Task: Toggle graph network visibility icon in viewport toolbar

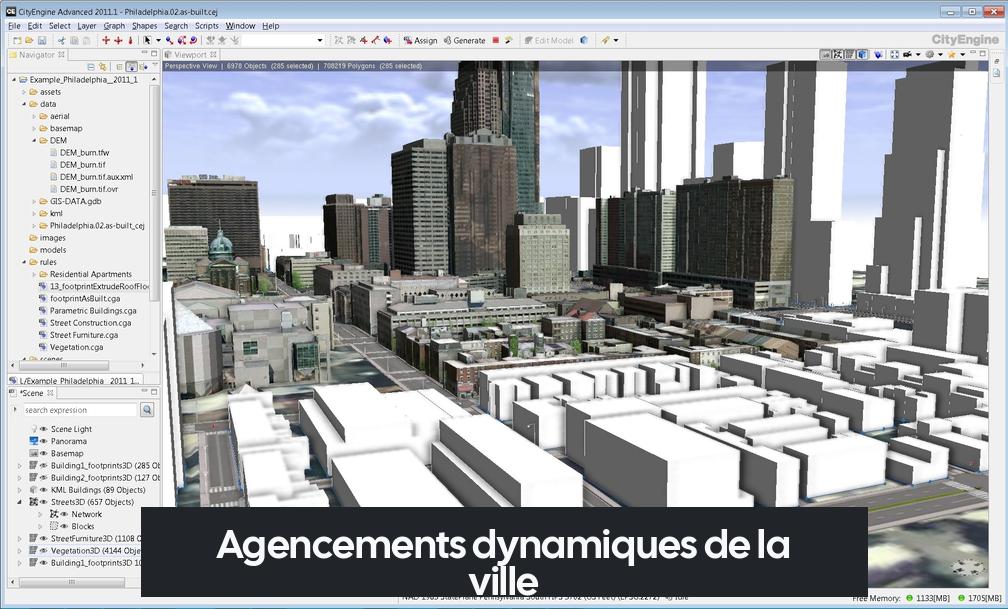Action: (838, 55)
